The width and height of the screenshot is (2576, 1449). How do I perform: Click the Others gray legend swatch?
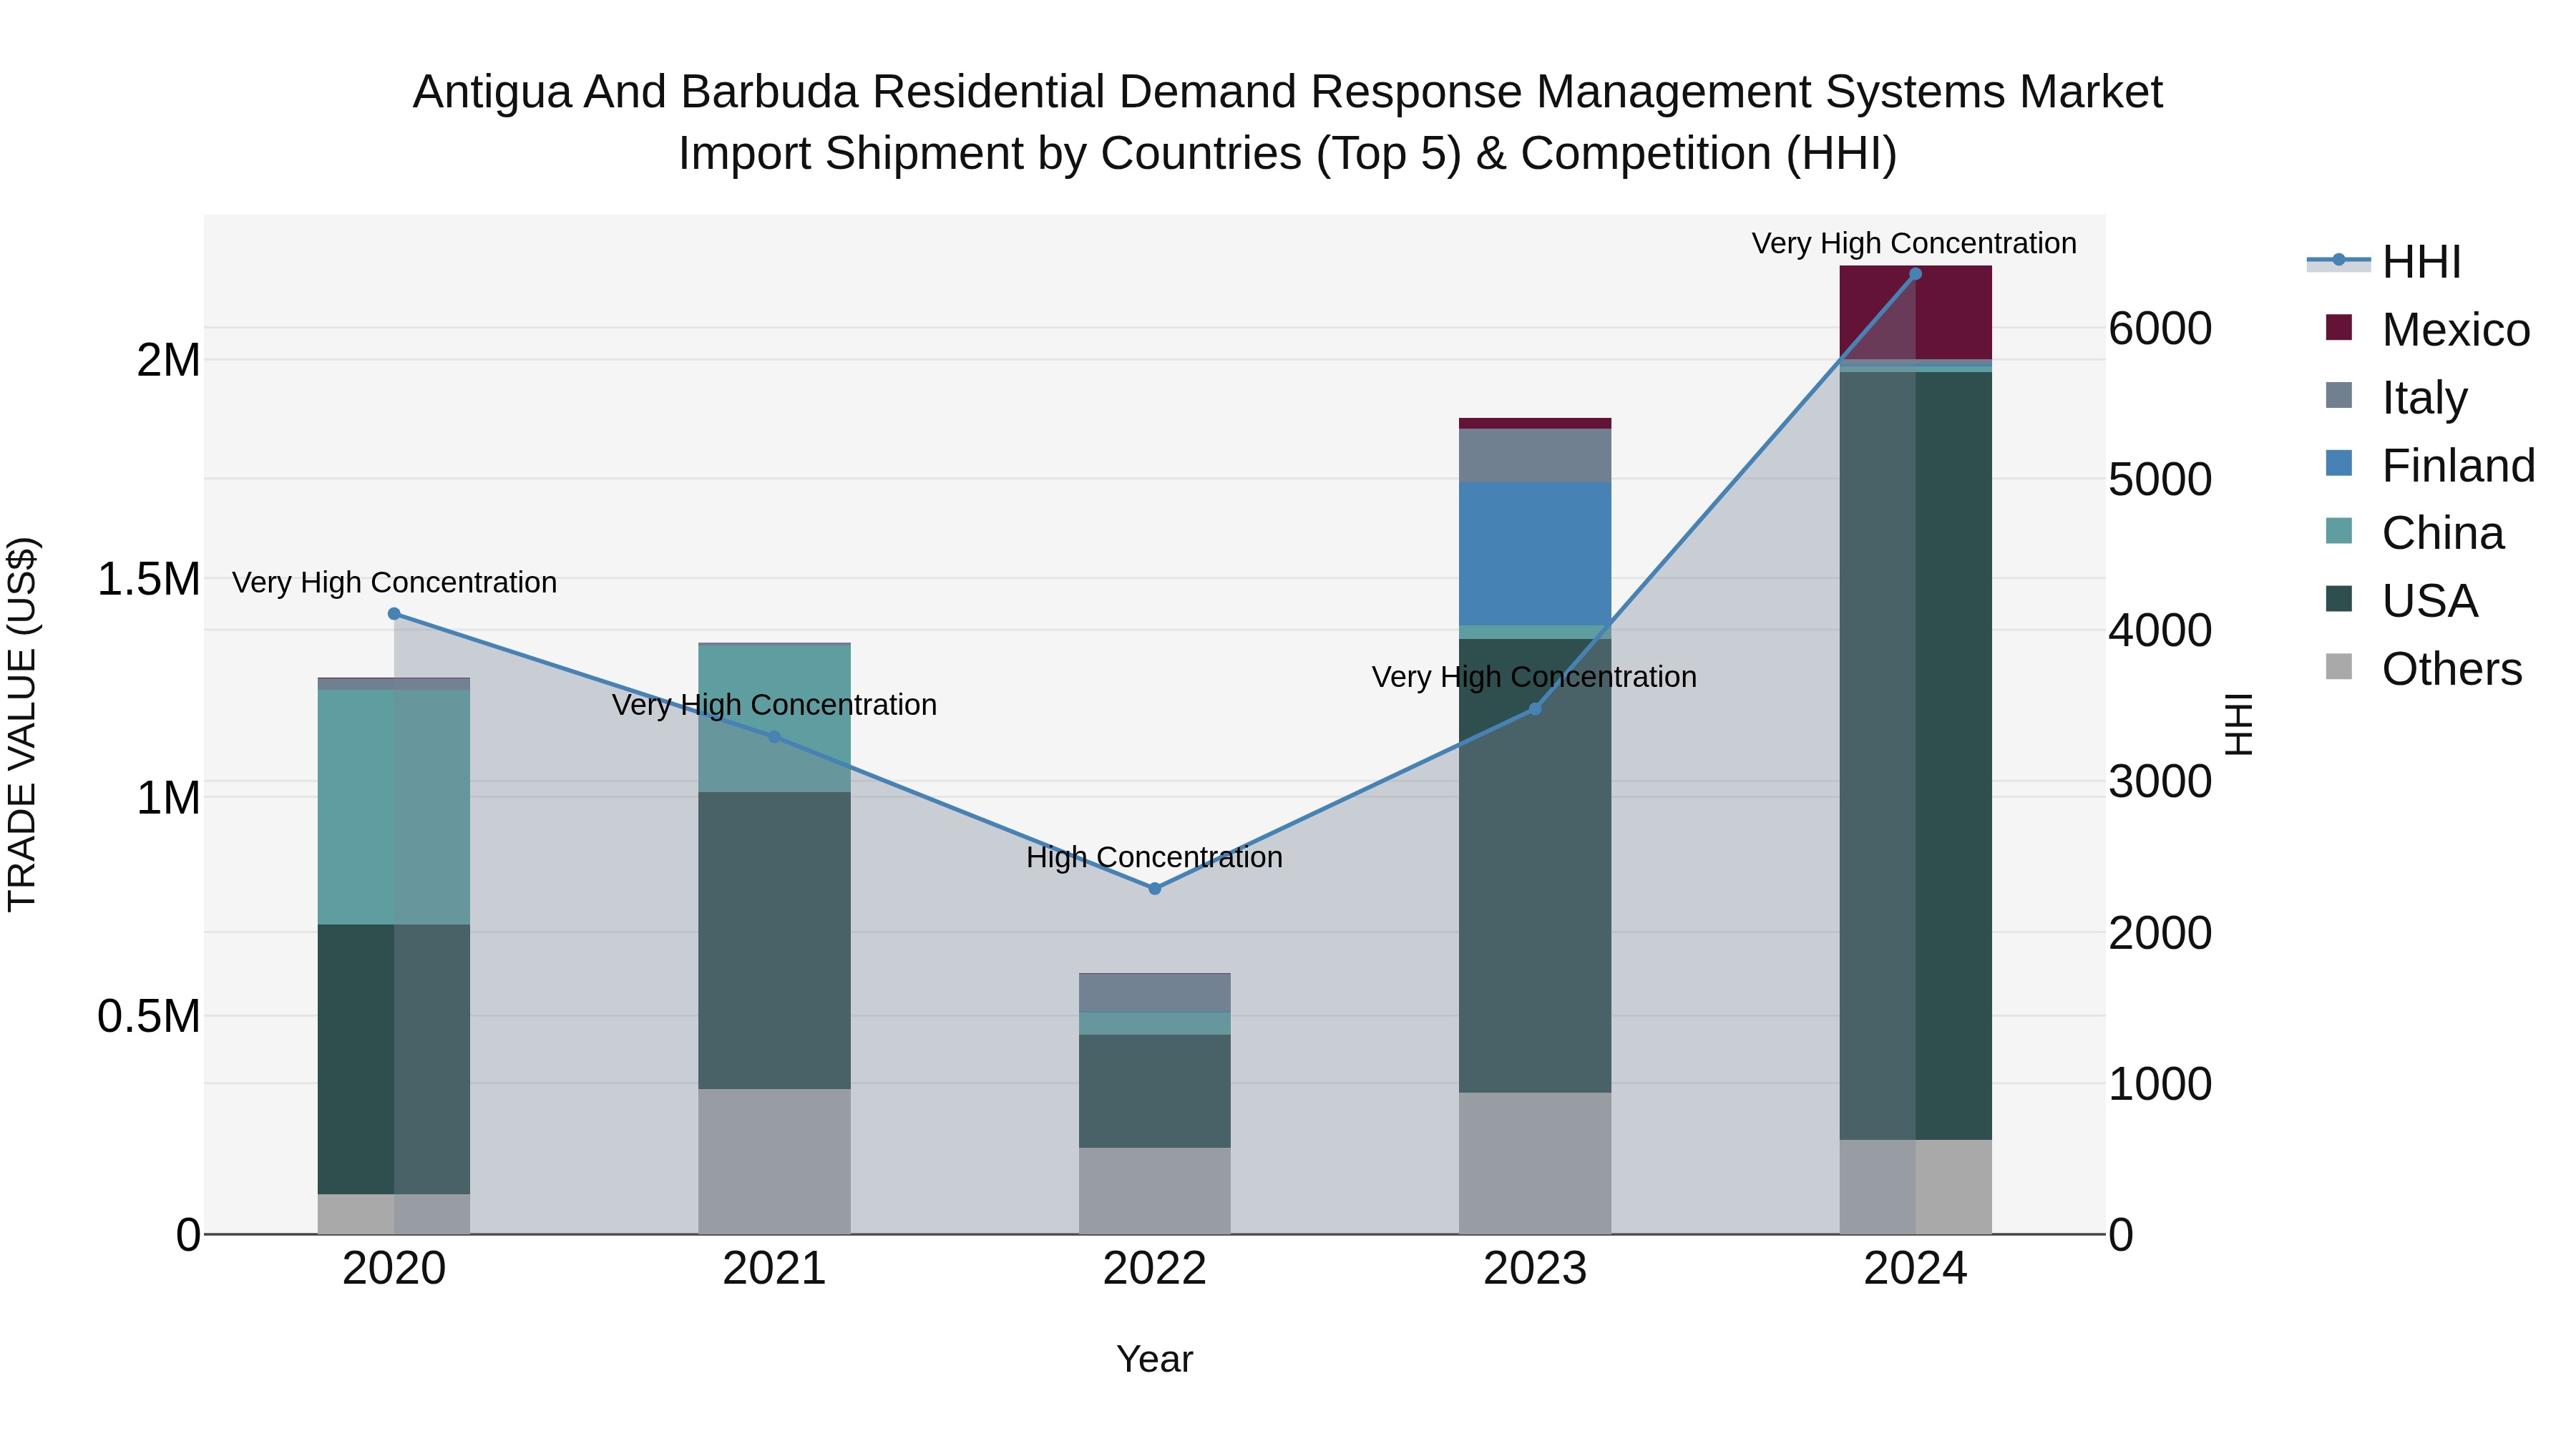2339,666
